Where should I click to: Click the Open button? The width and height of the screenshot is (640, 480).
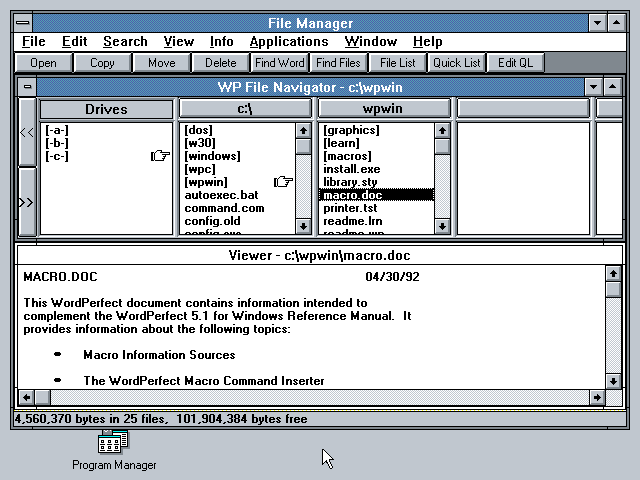43,63
